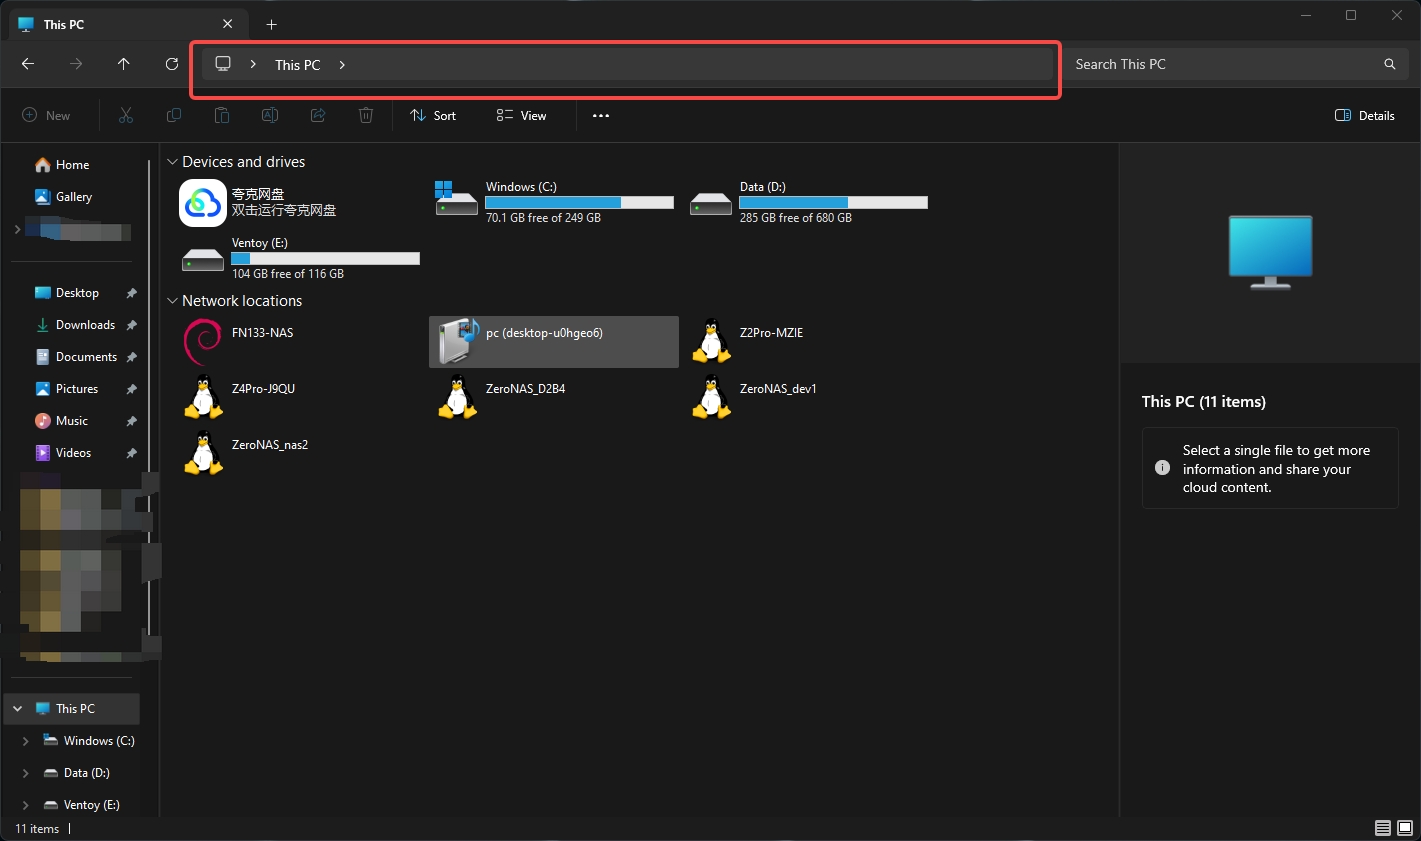The height and width of the screenshot is (841, 1421).
Task: Open Documents quick access folder
Action: click(76, 357)
